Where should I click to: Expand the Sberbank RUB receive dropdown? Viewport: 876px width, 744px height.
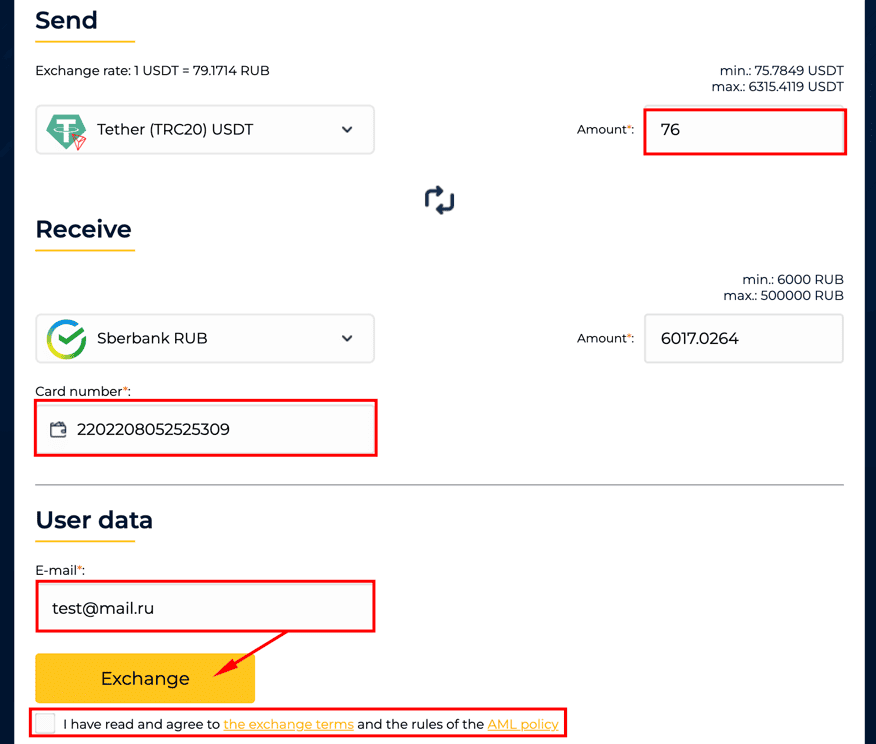tap(205, 338)
